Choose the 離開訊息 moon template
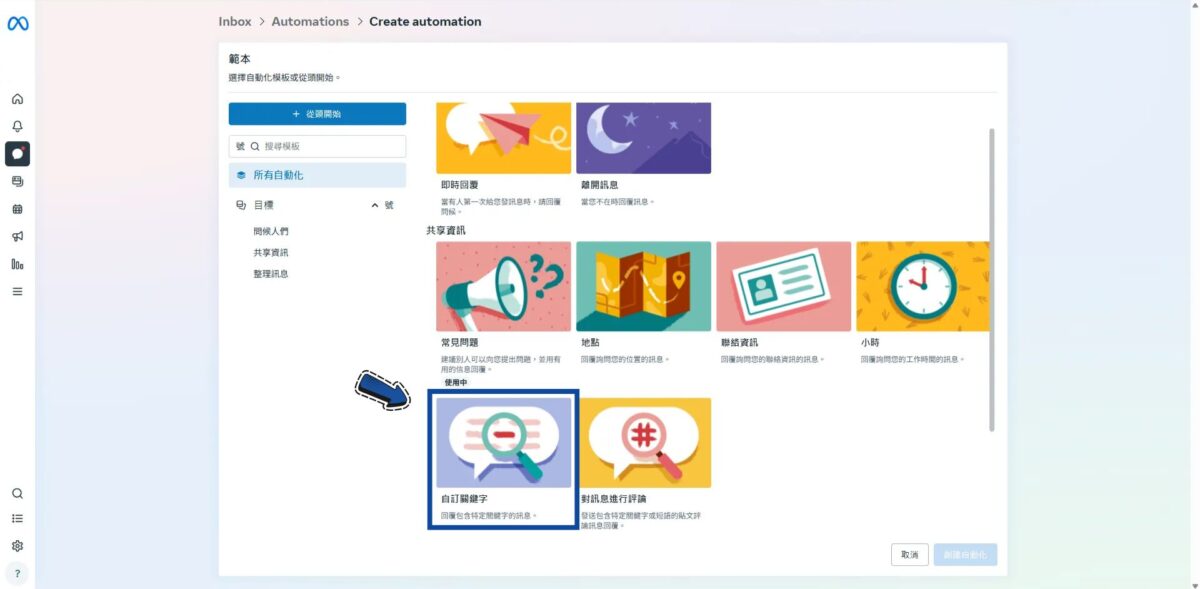 (643, 138)
